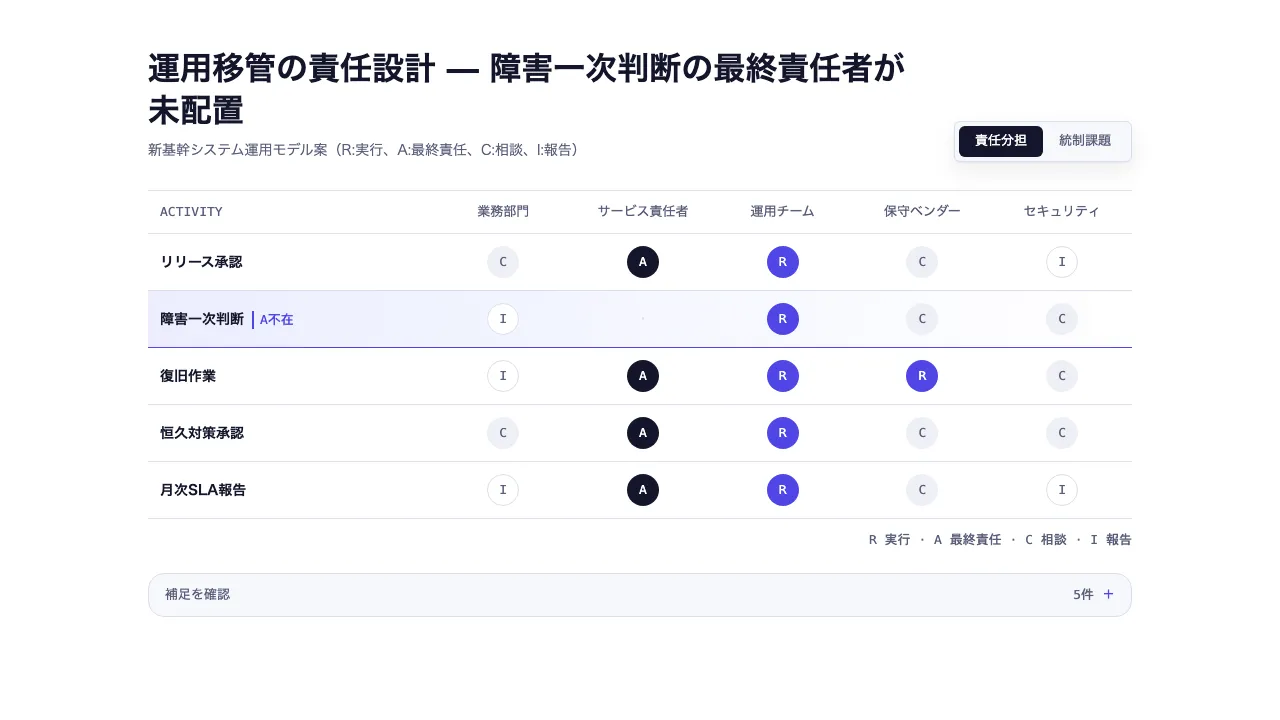Click the 業務部門 I badge for 月次SLA報告
Viewport: 1280px width, 720px height.
click(503, 490)
